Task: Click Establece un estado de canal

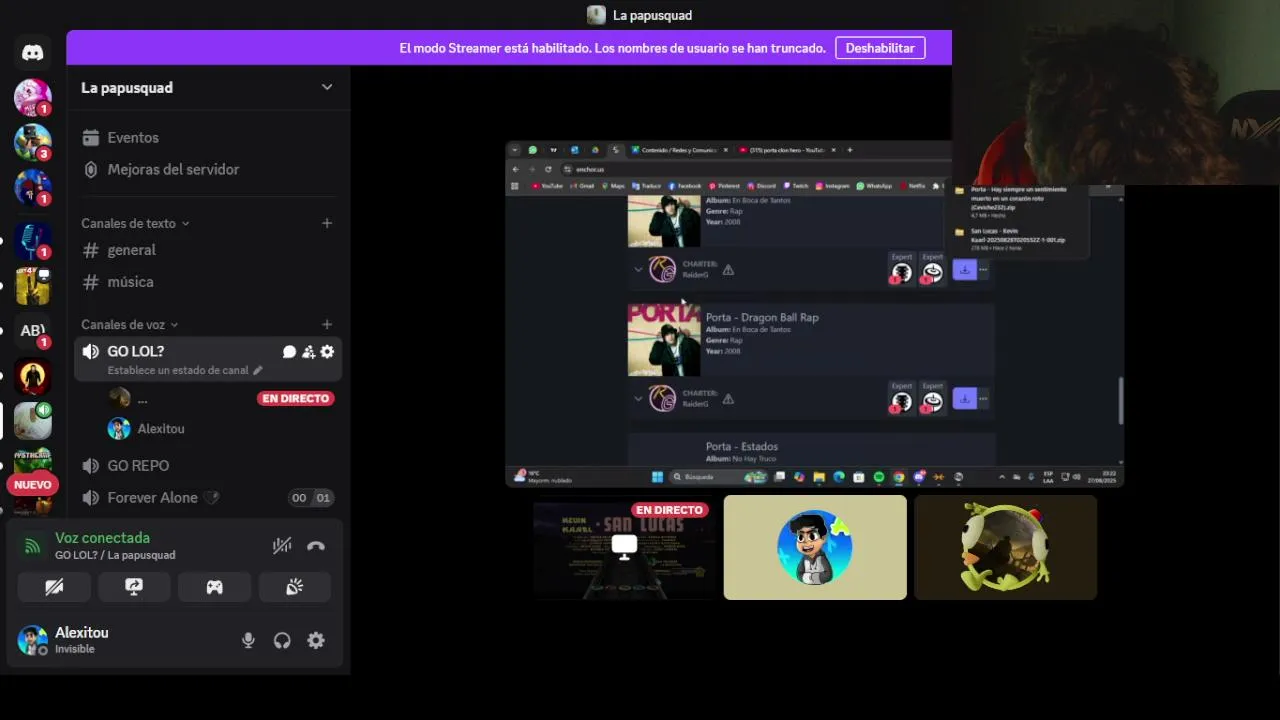Action: [178, 370]
